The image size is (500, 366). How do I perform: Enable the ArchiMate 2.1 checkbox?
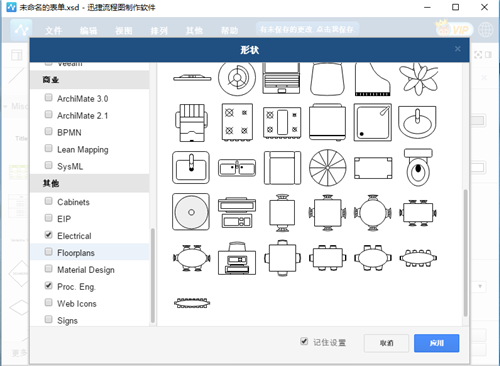point(49,114)
